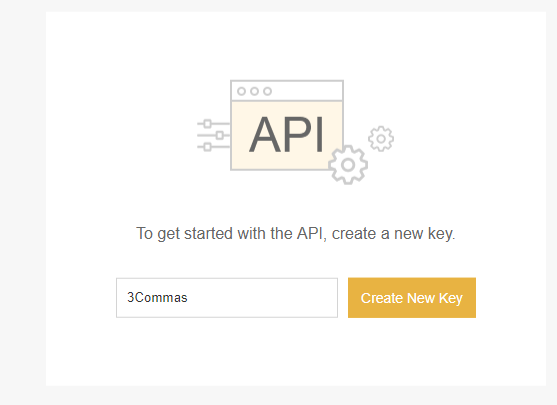Screen dimensions: 557x405
Task: Click the Create New Key button
Action: [412, 298]
